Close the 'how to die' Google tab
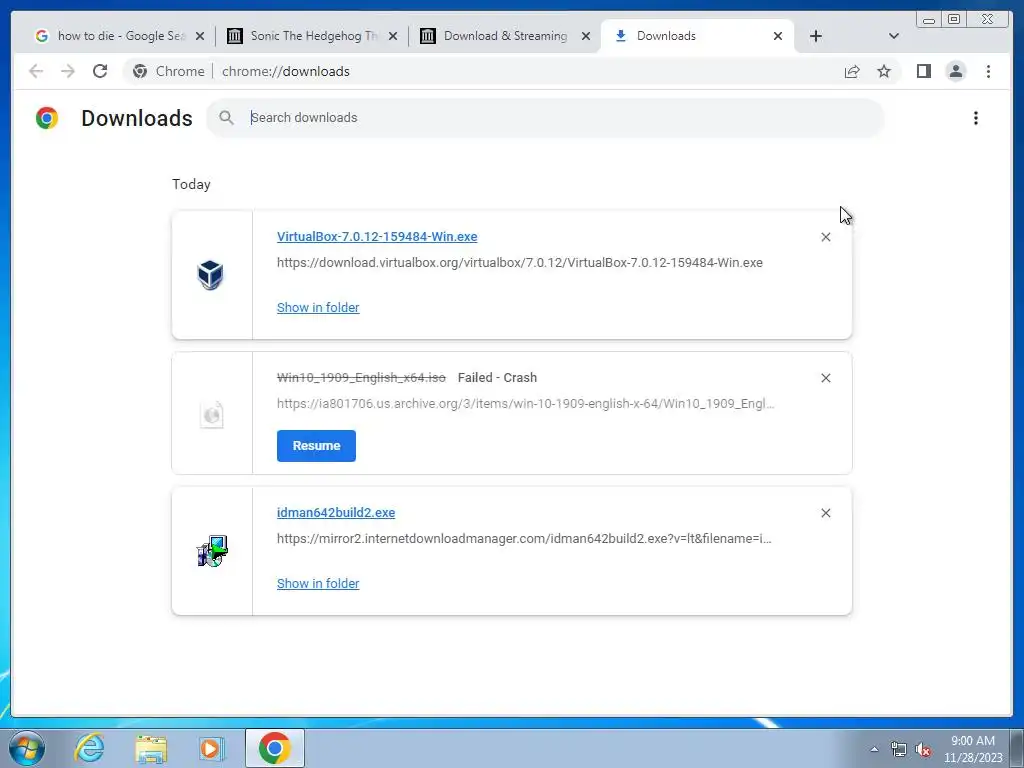1024x768 pixels. [200, 36]
